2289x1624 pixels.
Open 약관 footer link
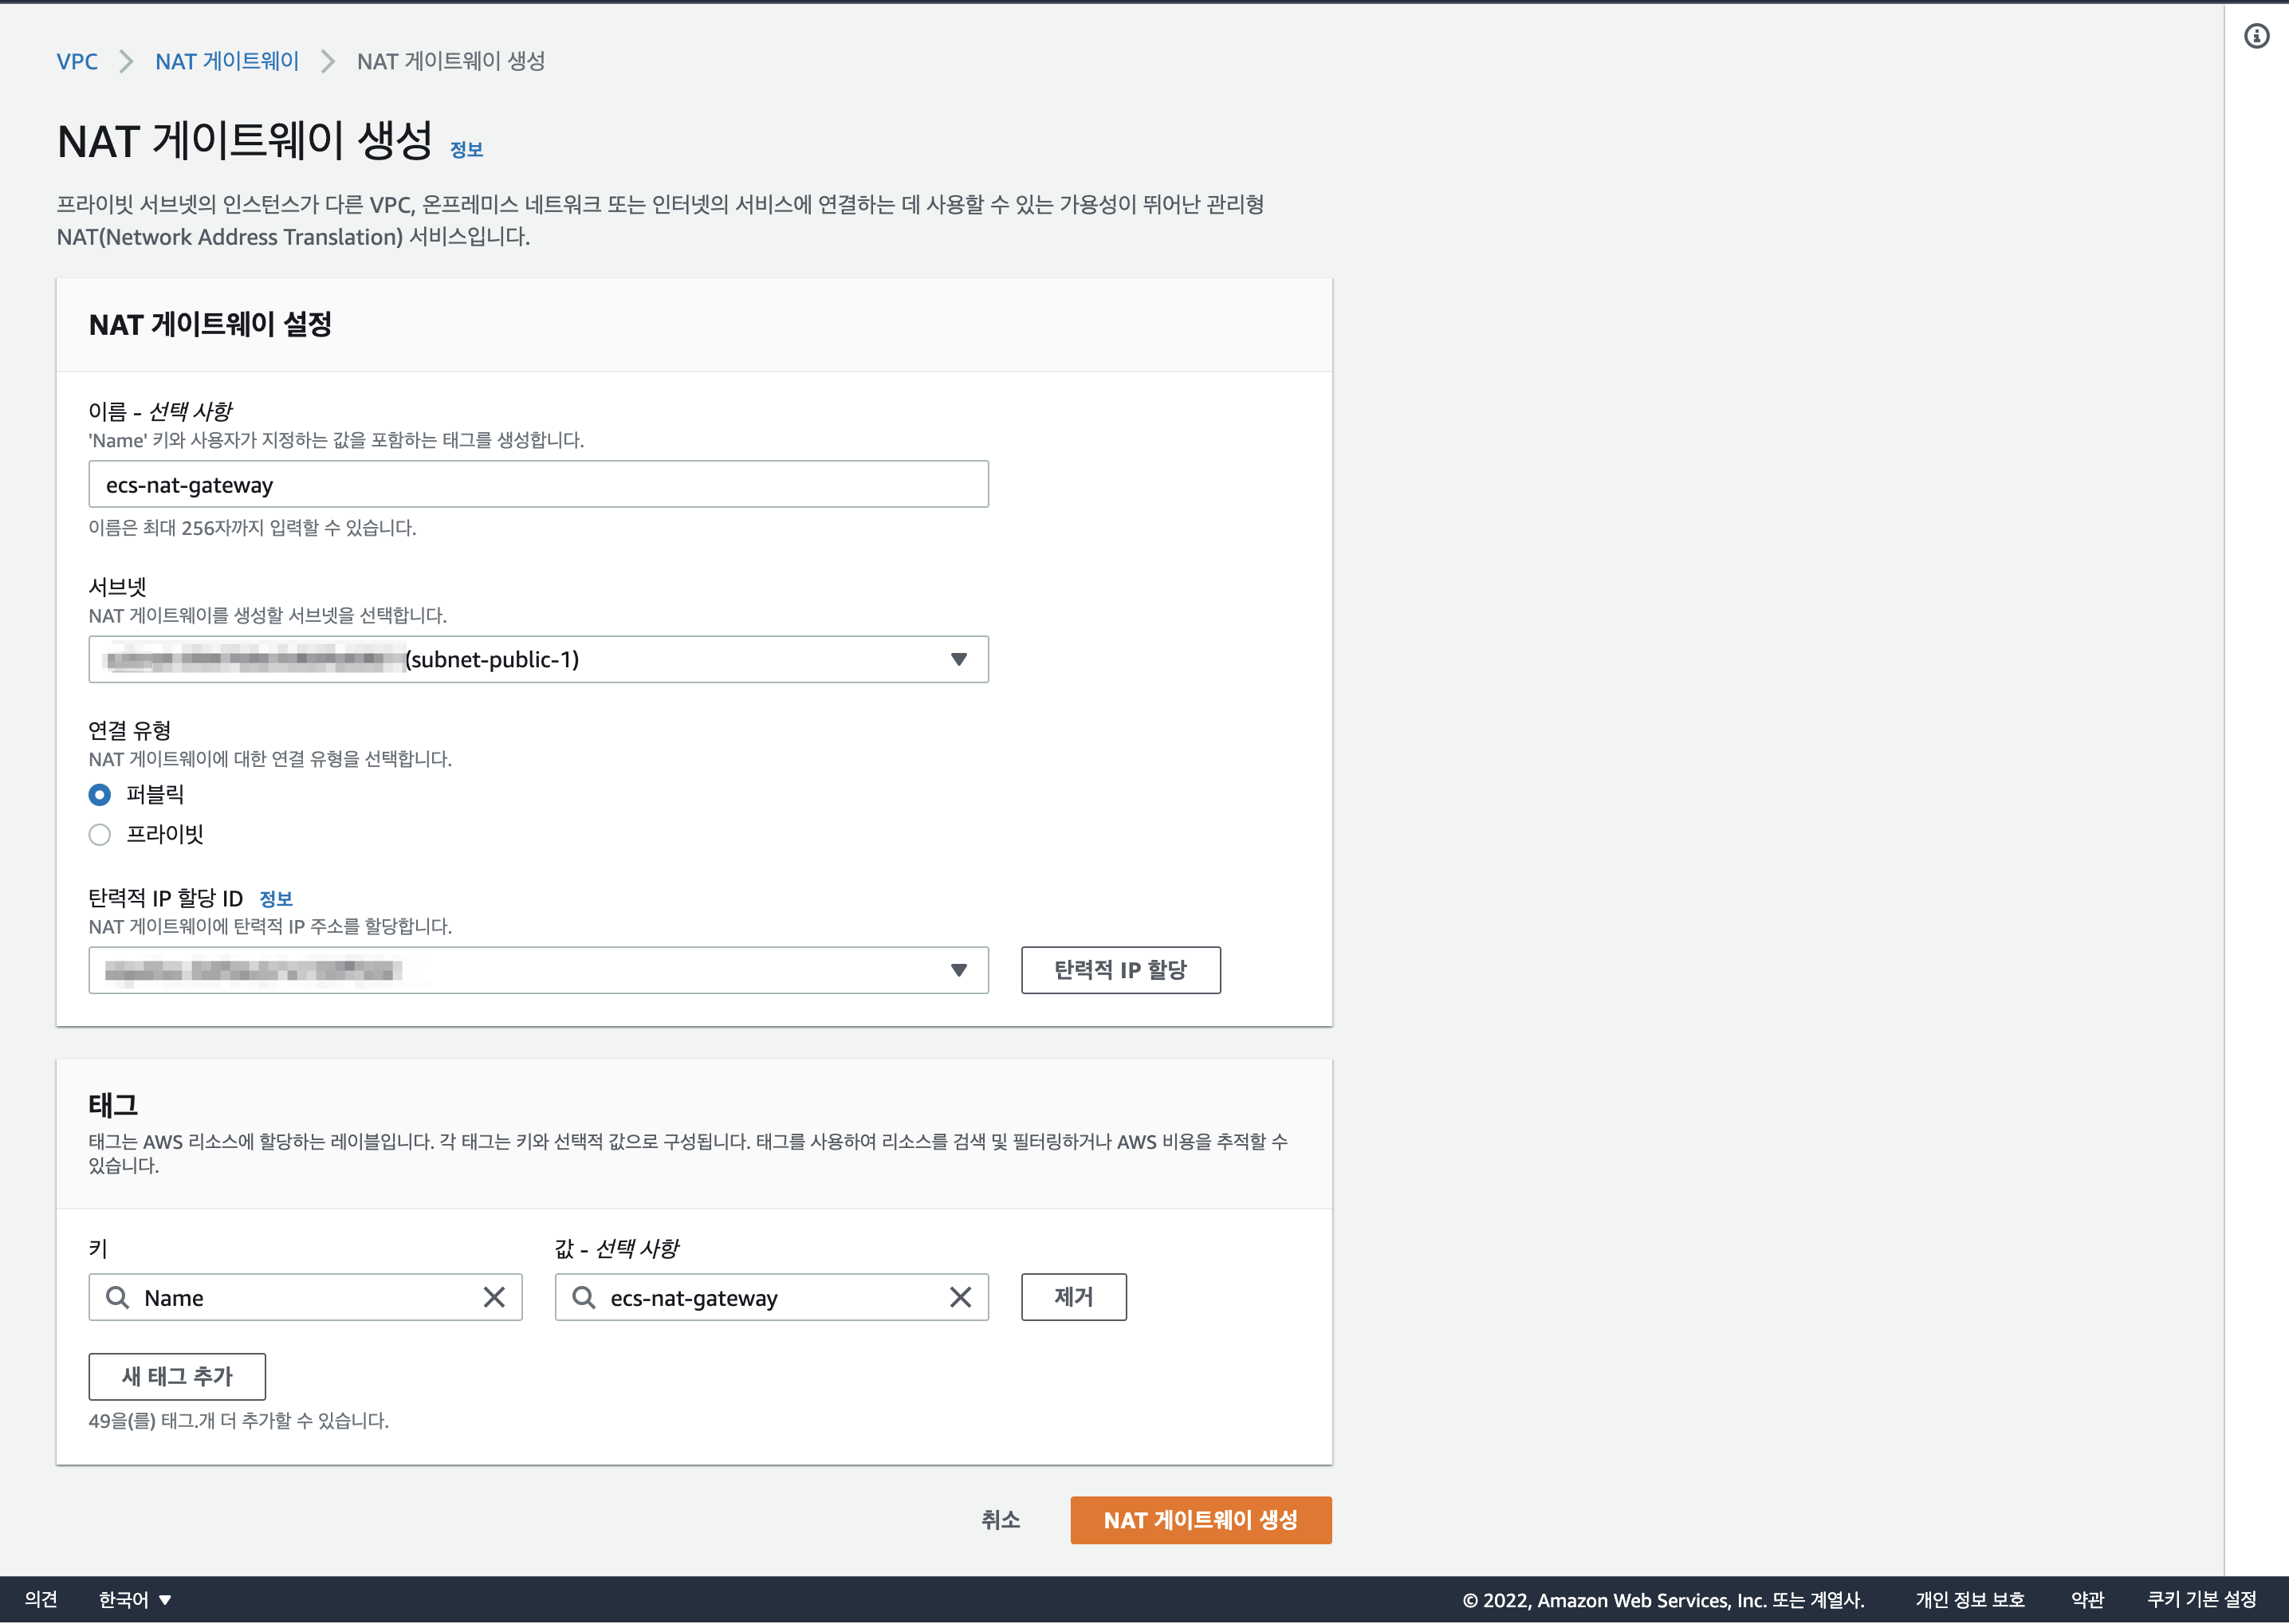pyautogui.click(x=2087, y=1600)
